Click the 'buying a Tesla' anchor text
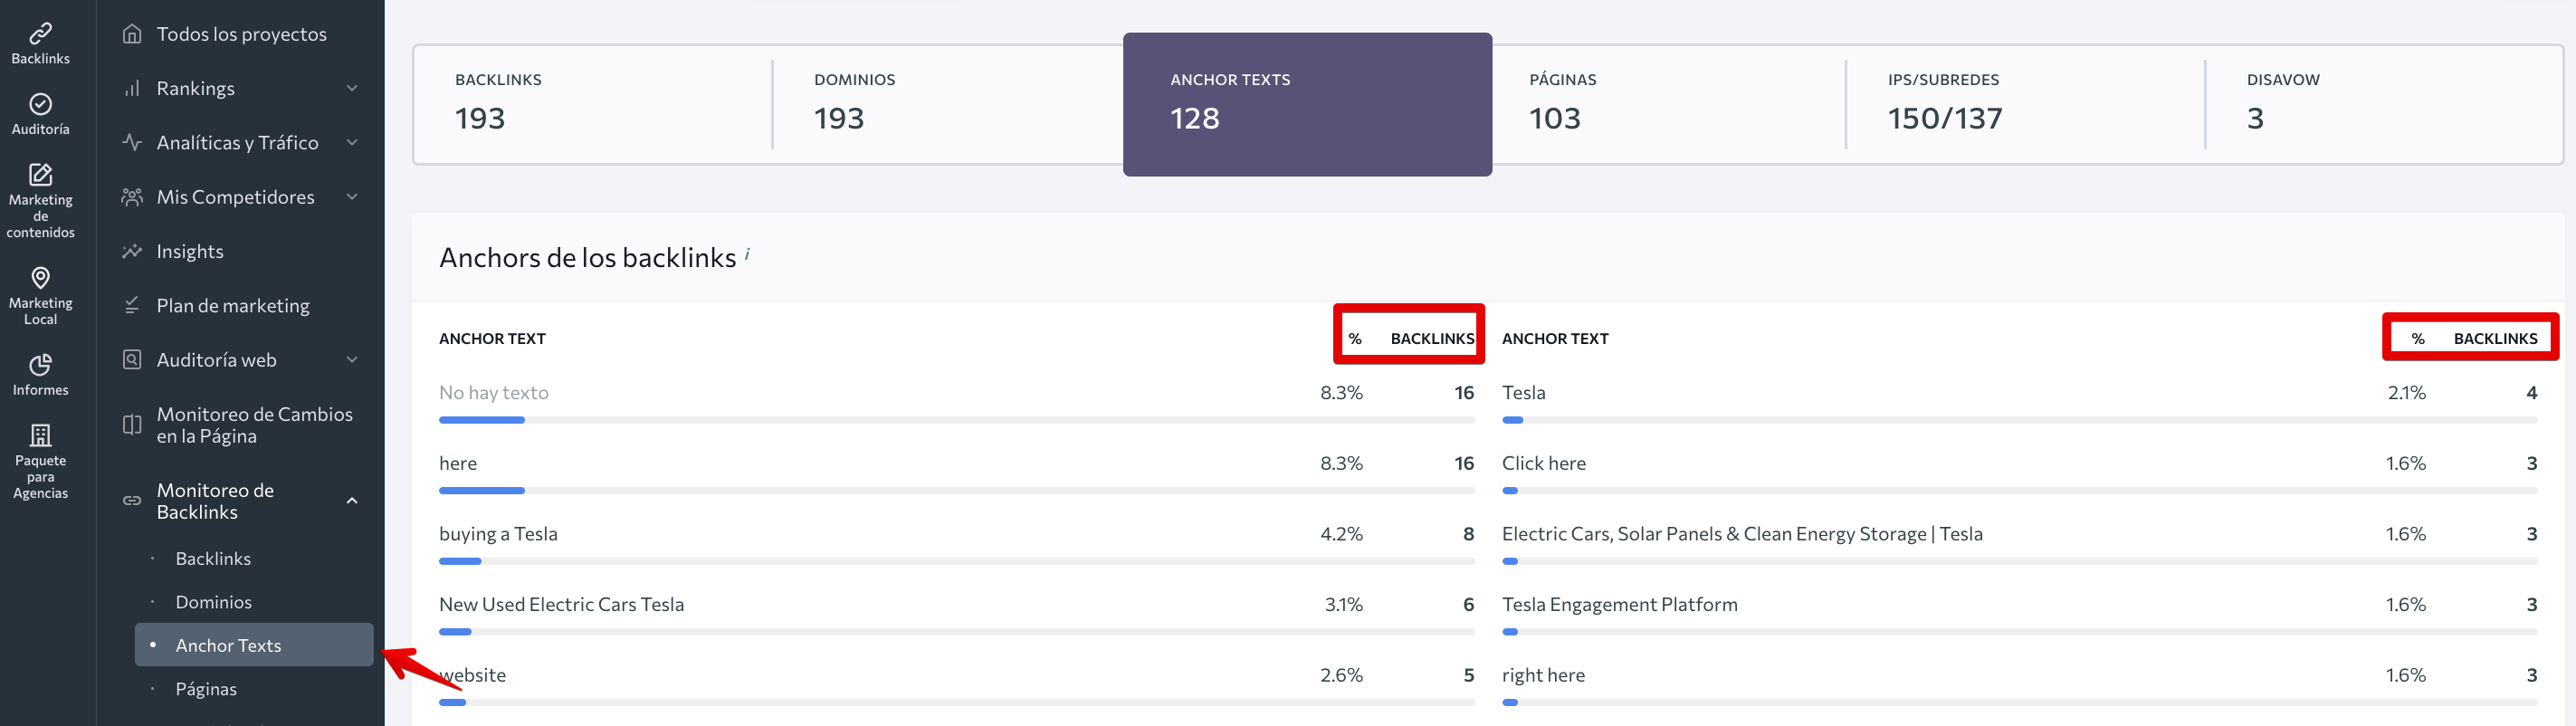This screenshot has width=2576, height=726. click(498, 534)
